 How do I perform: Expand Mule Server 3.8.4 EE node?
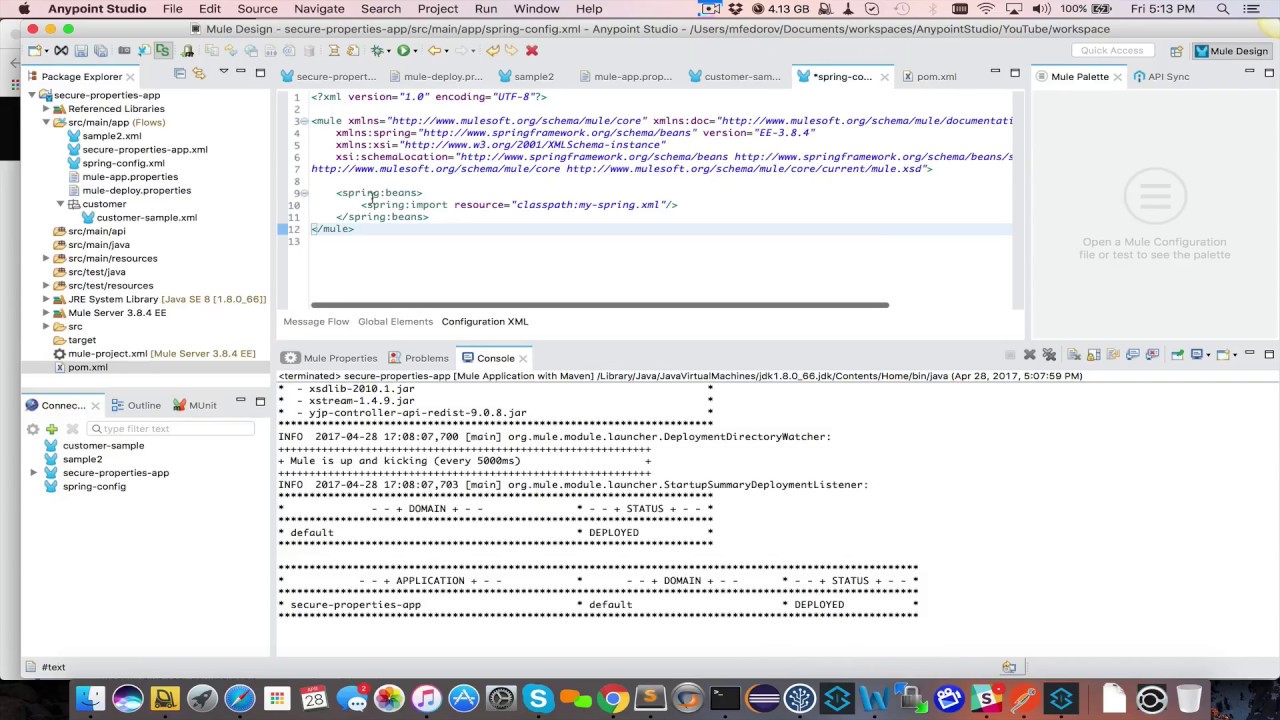[x=46, y=313]
